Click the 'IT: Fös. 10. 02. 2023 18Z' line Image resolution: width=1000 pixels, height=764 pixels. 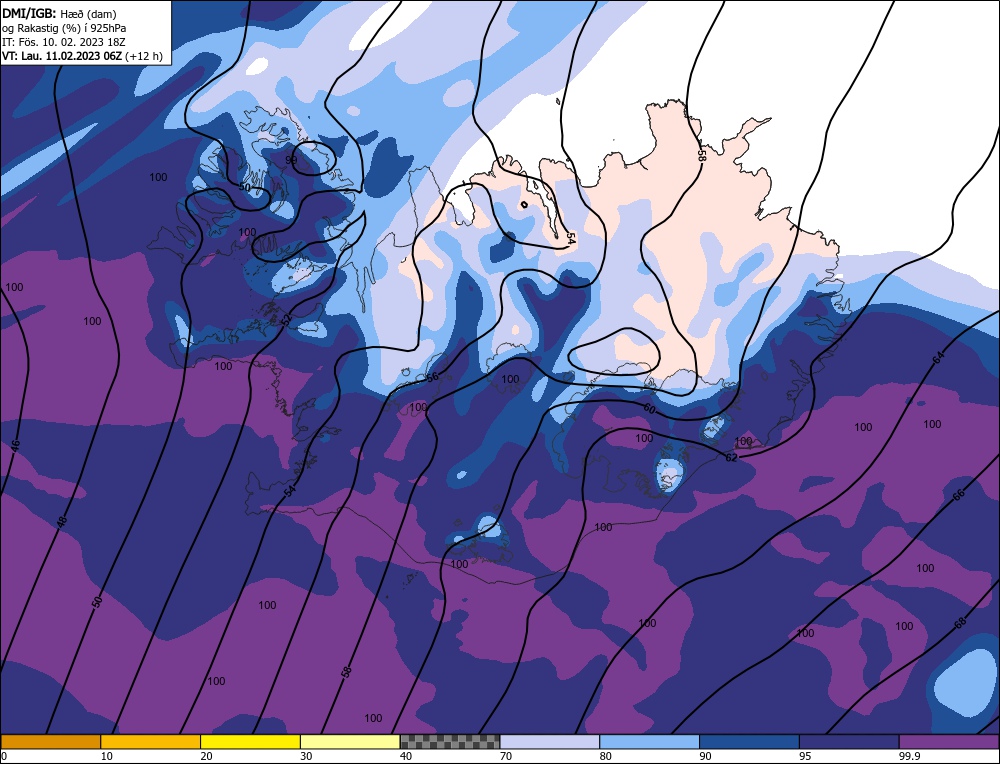pos(64,42)
